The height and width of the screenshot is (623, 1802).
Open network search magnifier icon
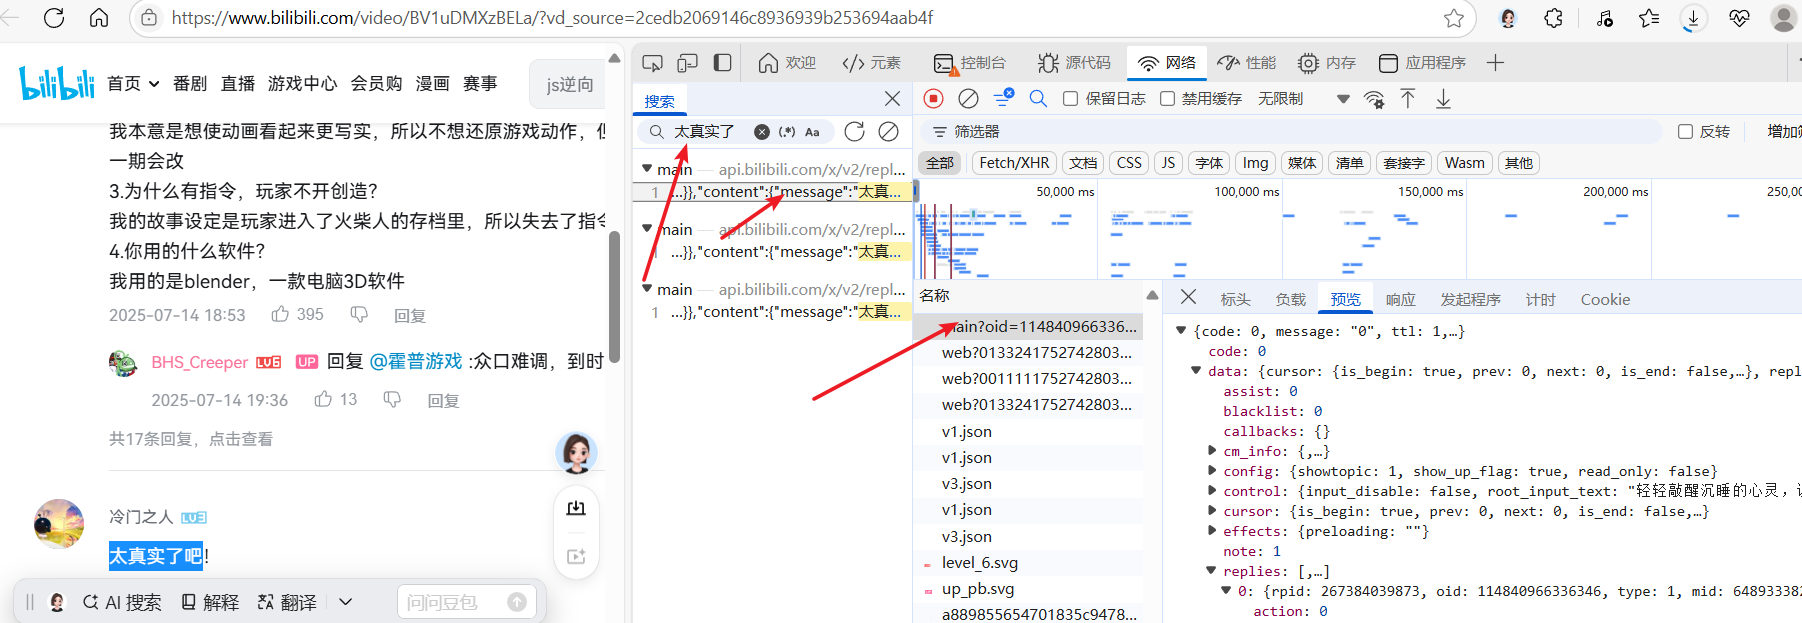tap(1038, 98)
